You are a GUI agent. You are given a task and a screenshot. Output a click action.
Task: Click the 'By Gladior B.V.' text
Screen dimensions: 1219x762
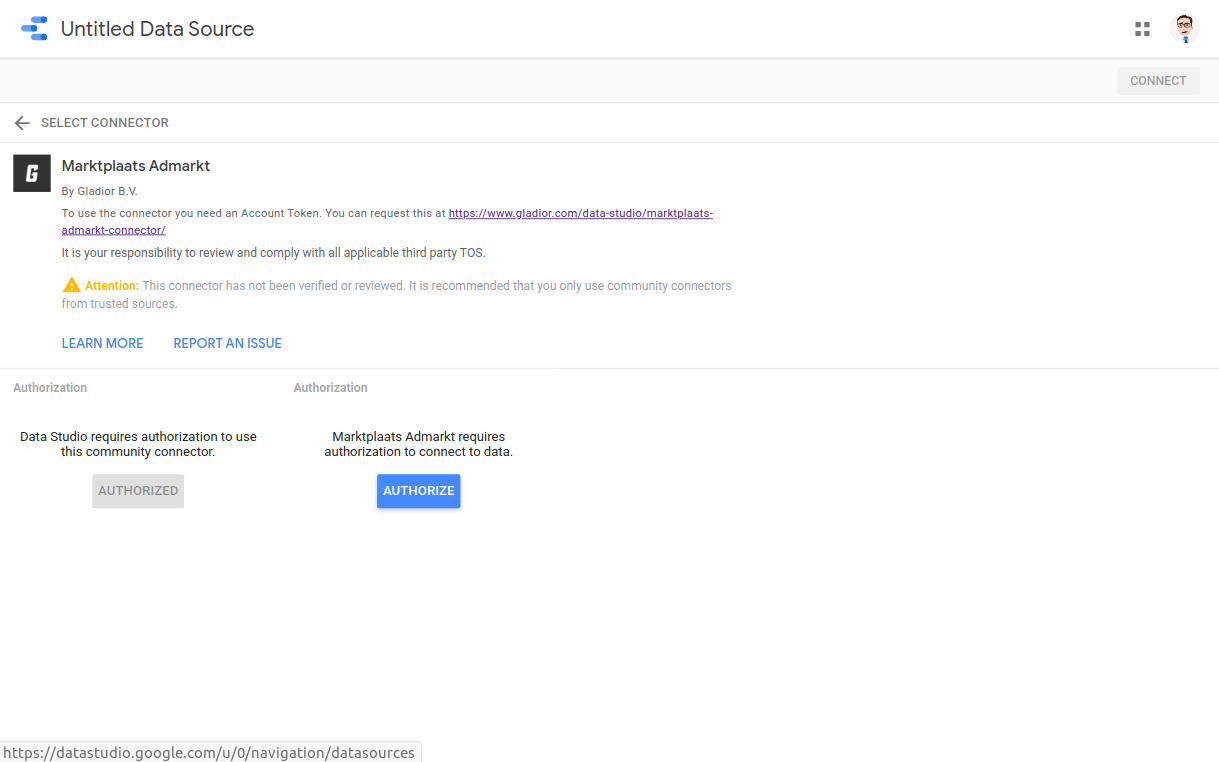point(100,191)
